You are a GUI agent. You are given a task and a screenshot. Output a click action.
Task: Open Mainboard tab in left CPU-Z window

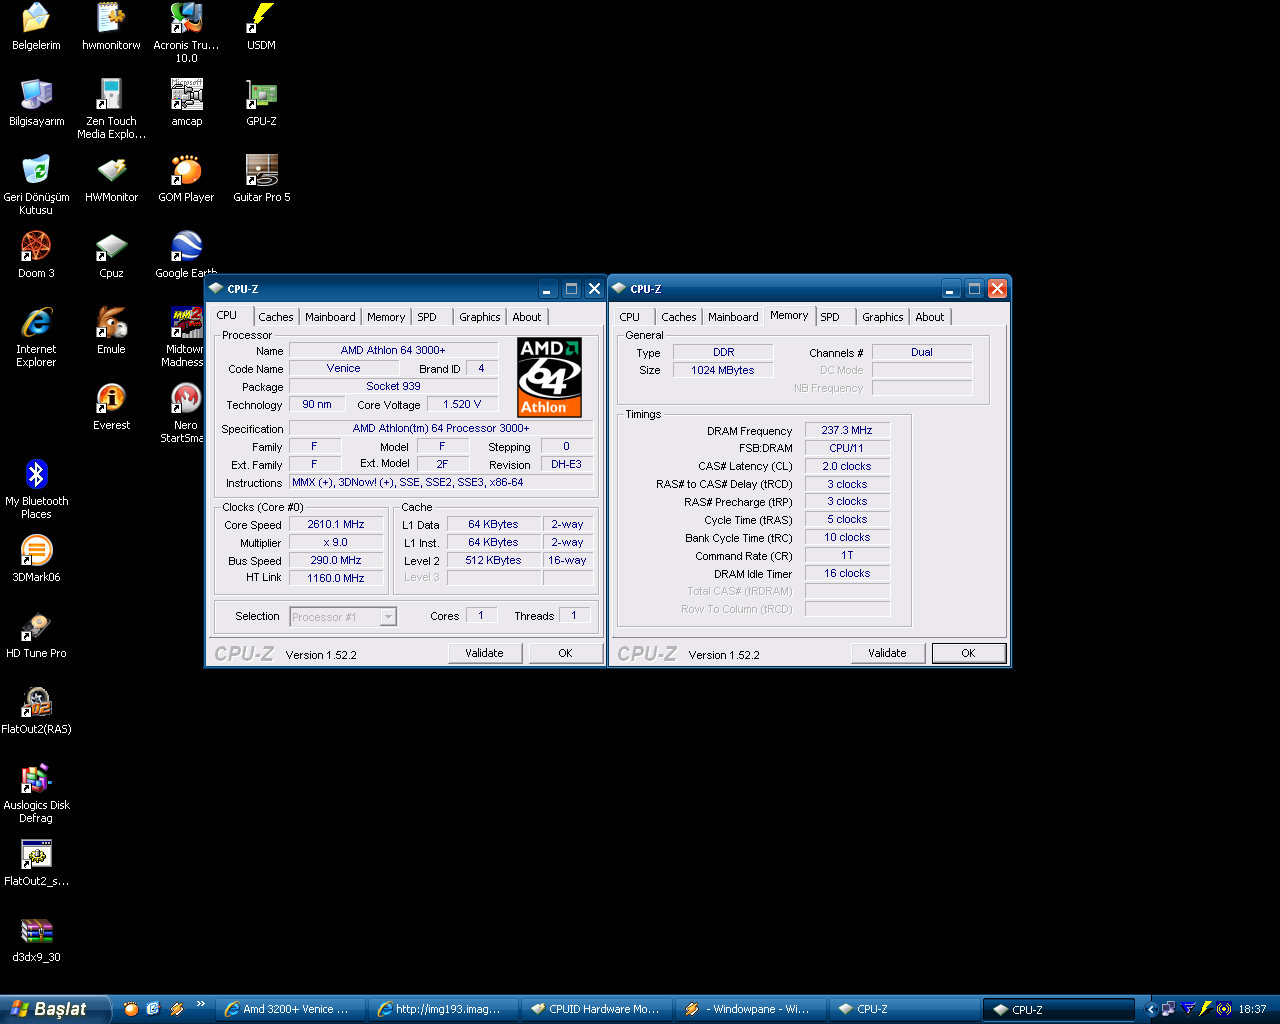(330, 317)
